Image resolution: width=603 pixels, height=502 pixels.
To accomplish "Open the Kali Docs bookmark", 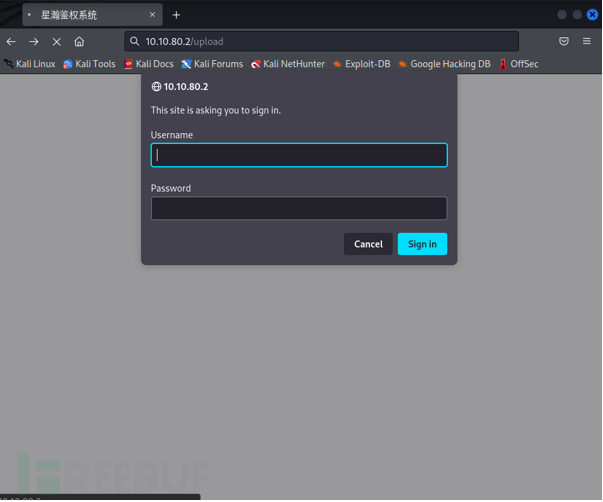I will (x=149, y=64).
